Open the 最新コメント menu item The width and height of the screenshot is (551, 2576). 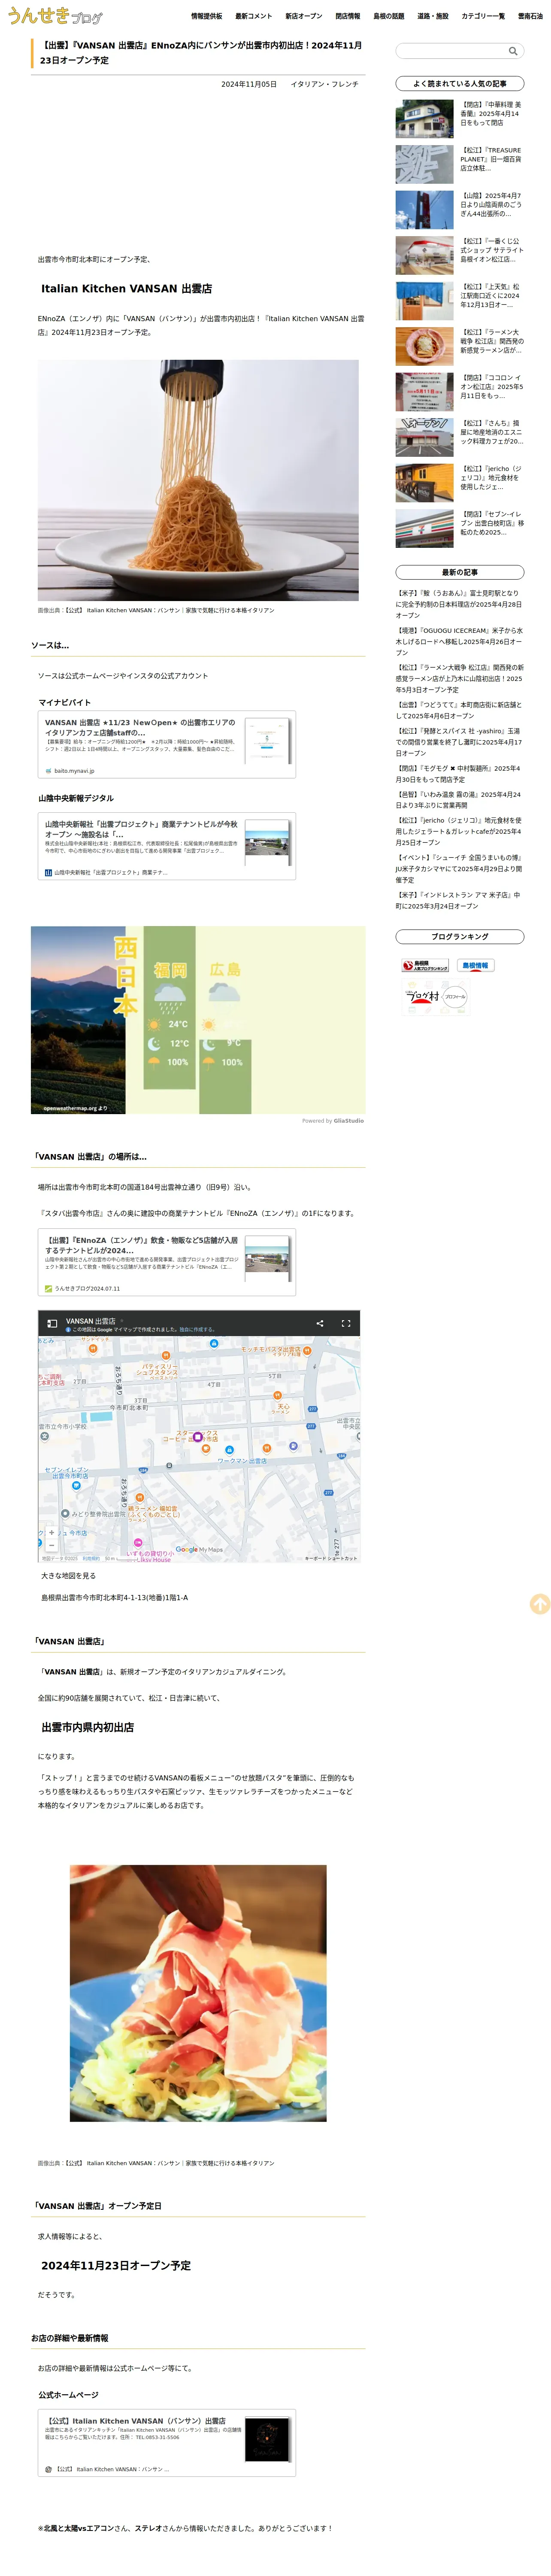(254, 16)
